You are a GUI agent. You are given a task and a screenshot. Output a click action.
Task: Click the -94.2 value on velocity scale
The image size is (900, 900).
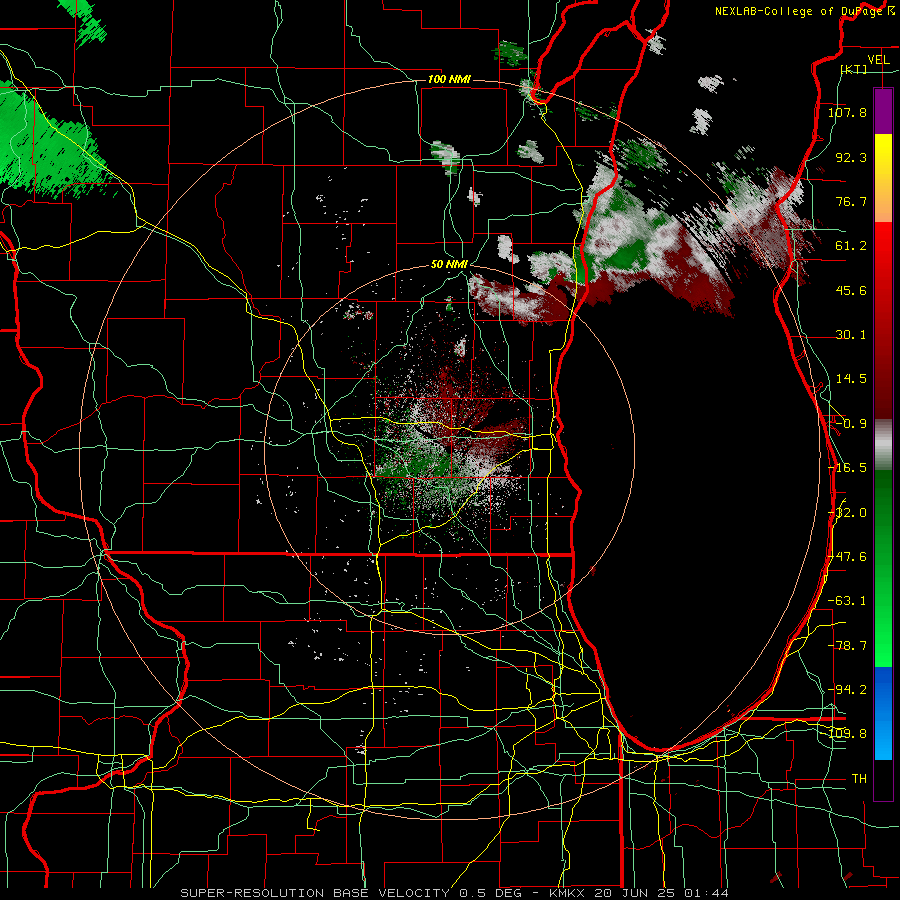tap(847, 689)
